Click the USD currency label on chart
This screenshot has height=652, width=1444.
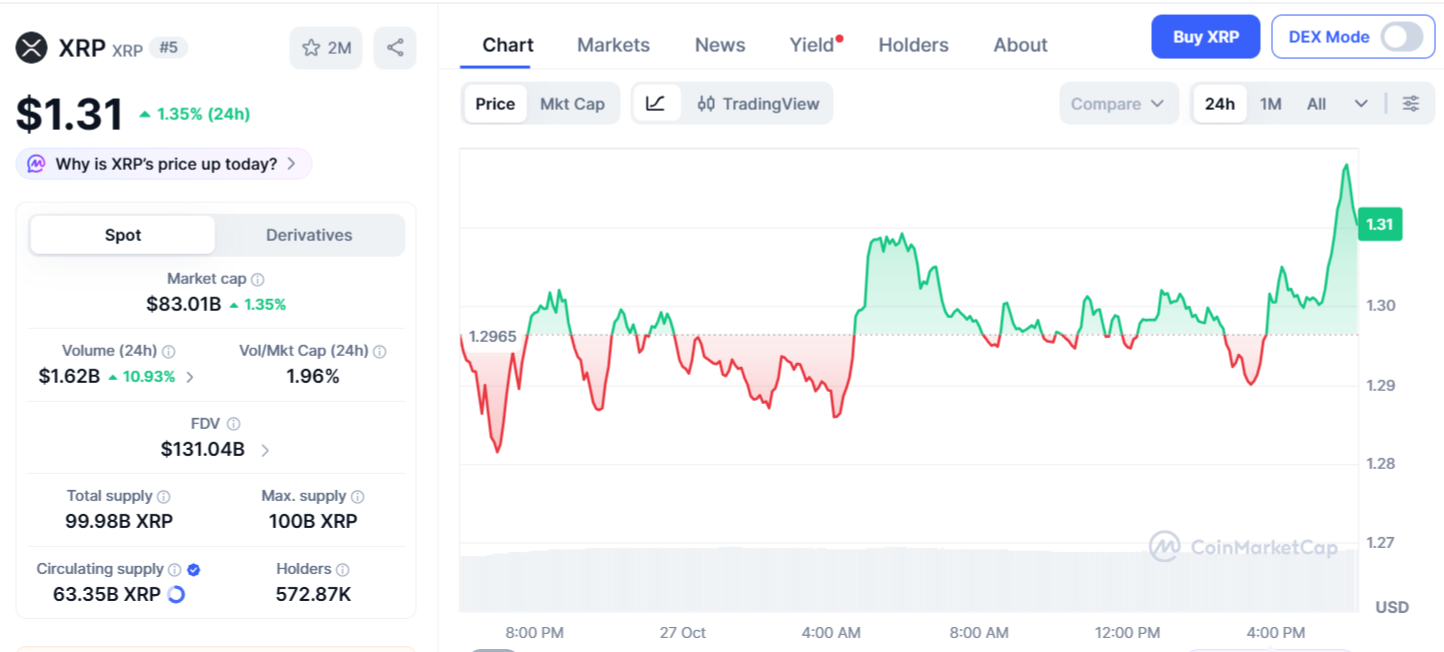[1391, 607]
